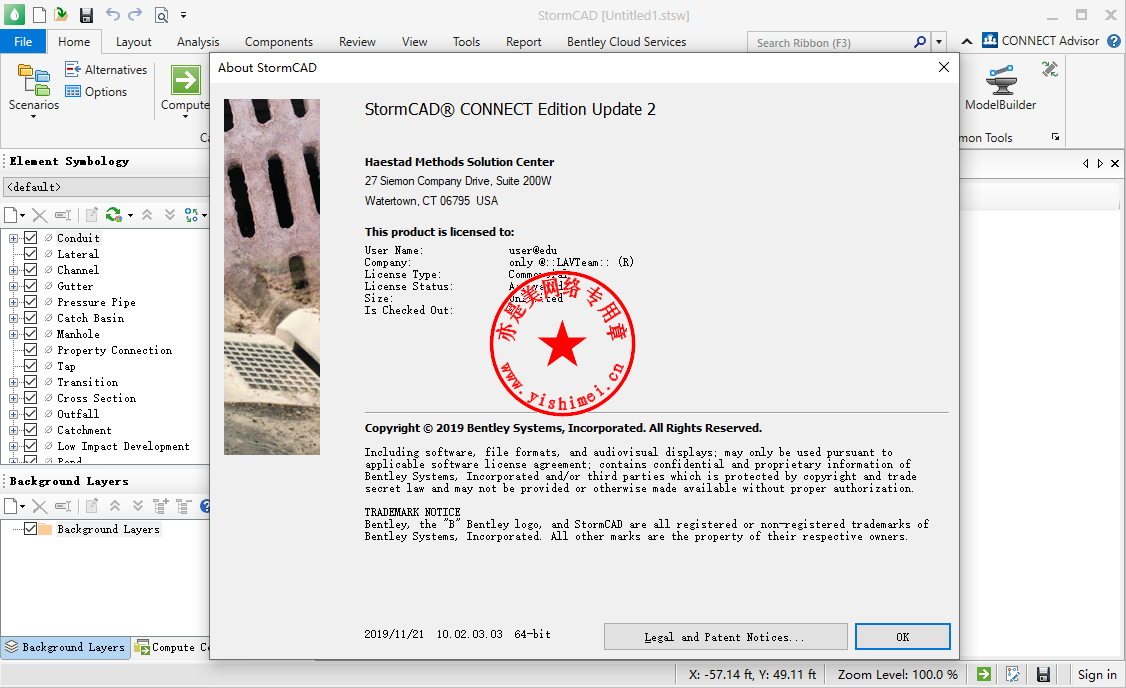
Task: Open the help question mark icon
Action: (x=1114, y=41)
